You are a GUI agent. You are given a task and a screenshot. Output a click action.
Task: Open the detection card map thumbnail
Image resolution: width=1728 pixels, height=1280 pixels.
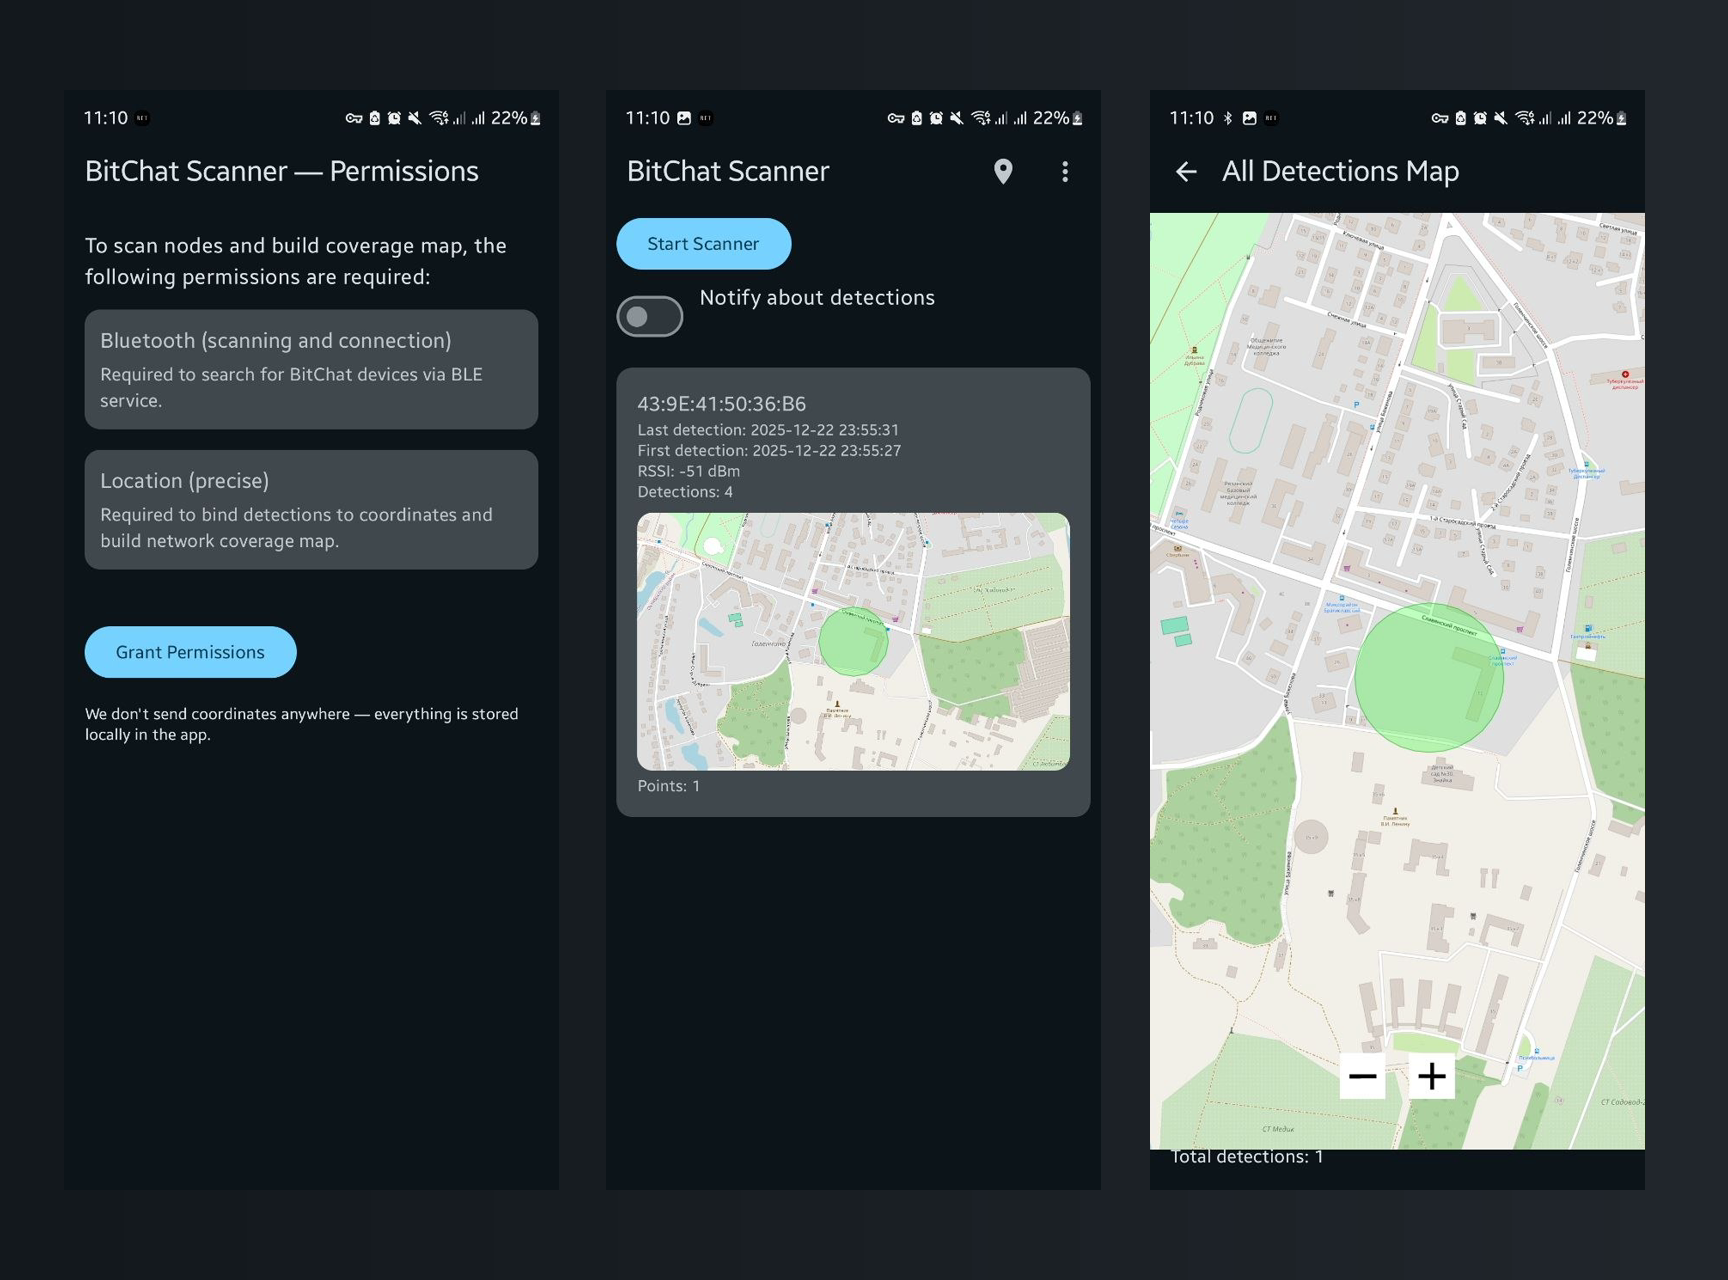tap(853, 641)
